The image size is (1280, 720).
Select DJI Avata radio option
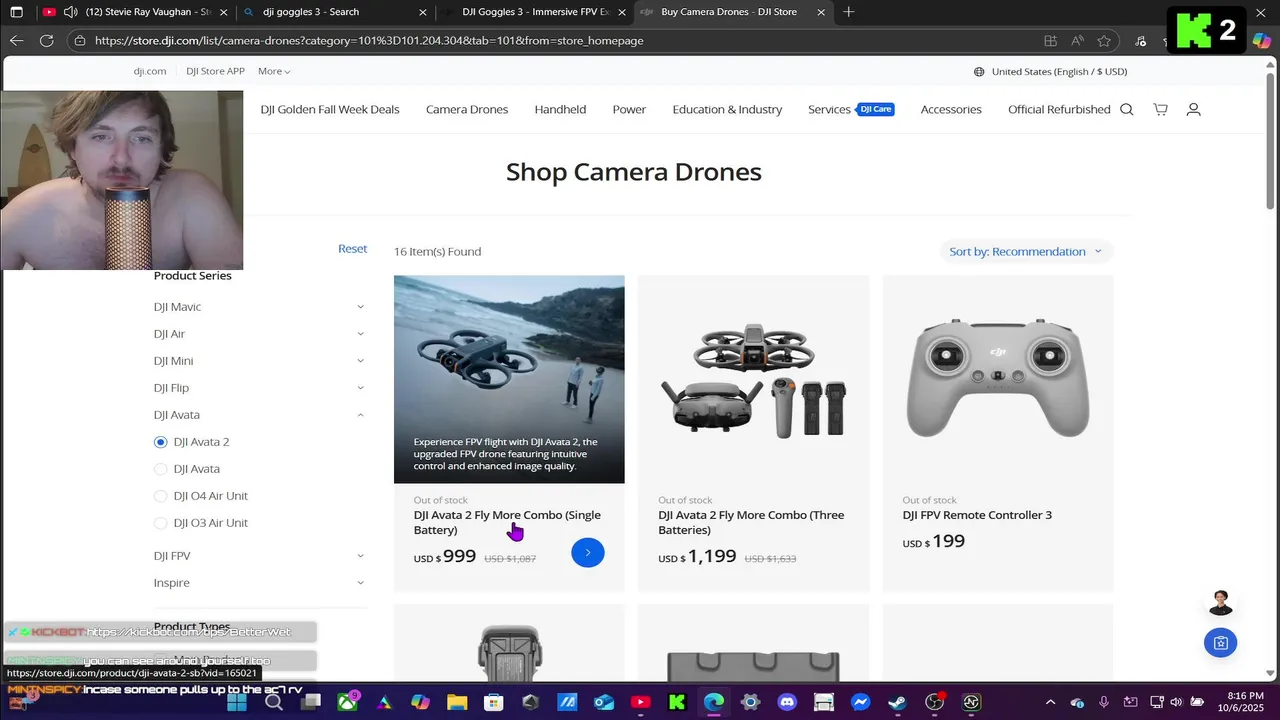pyautogui.click(x=160, y=469)
